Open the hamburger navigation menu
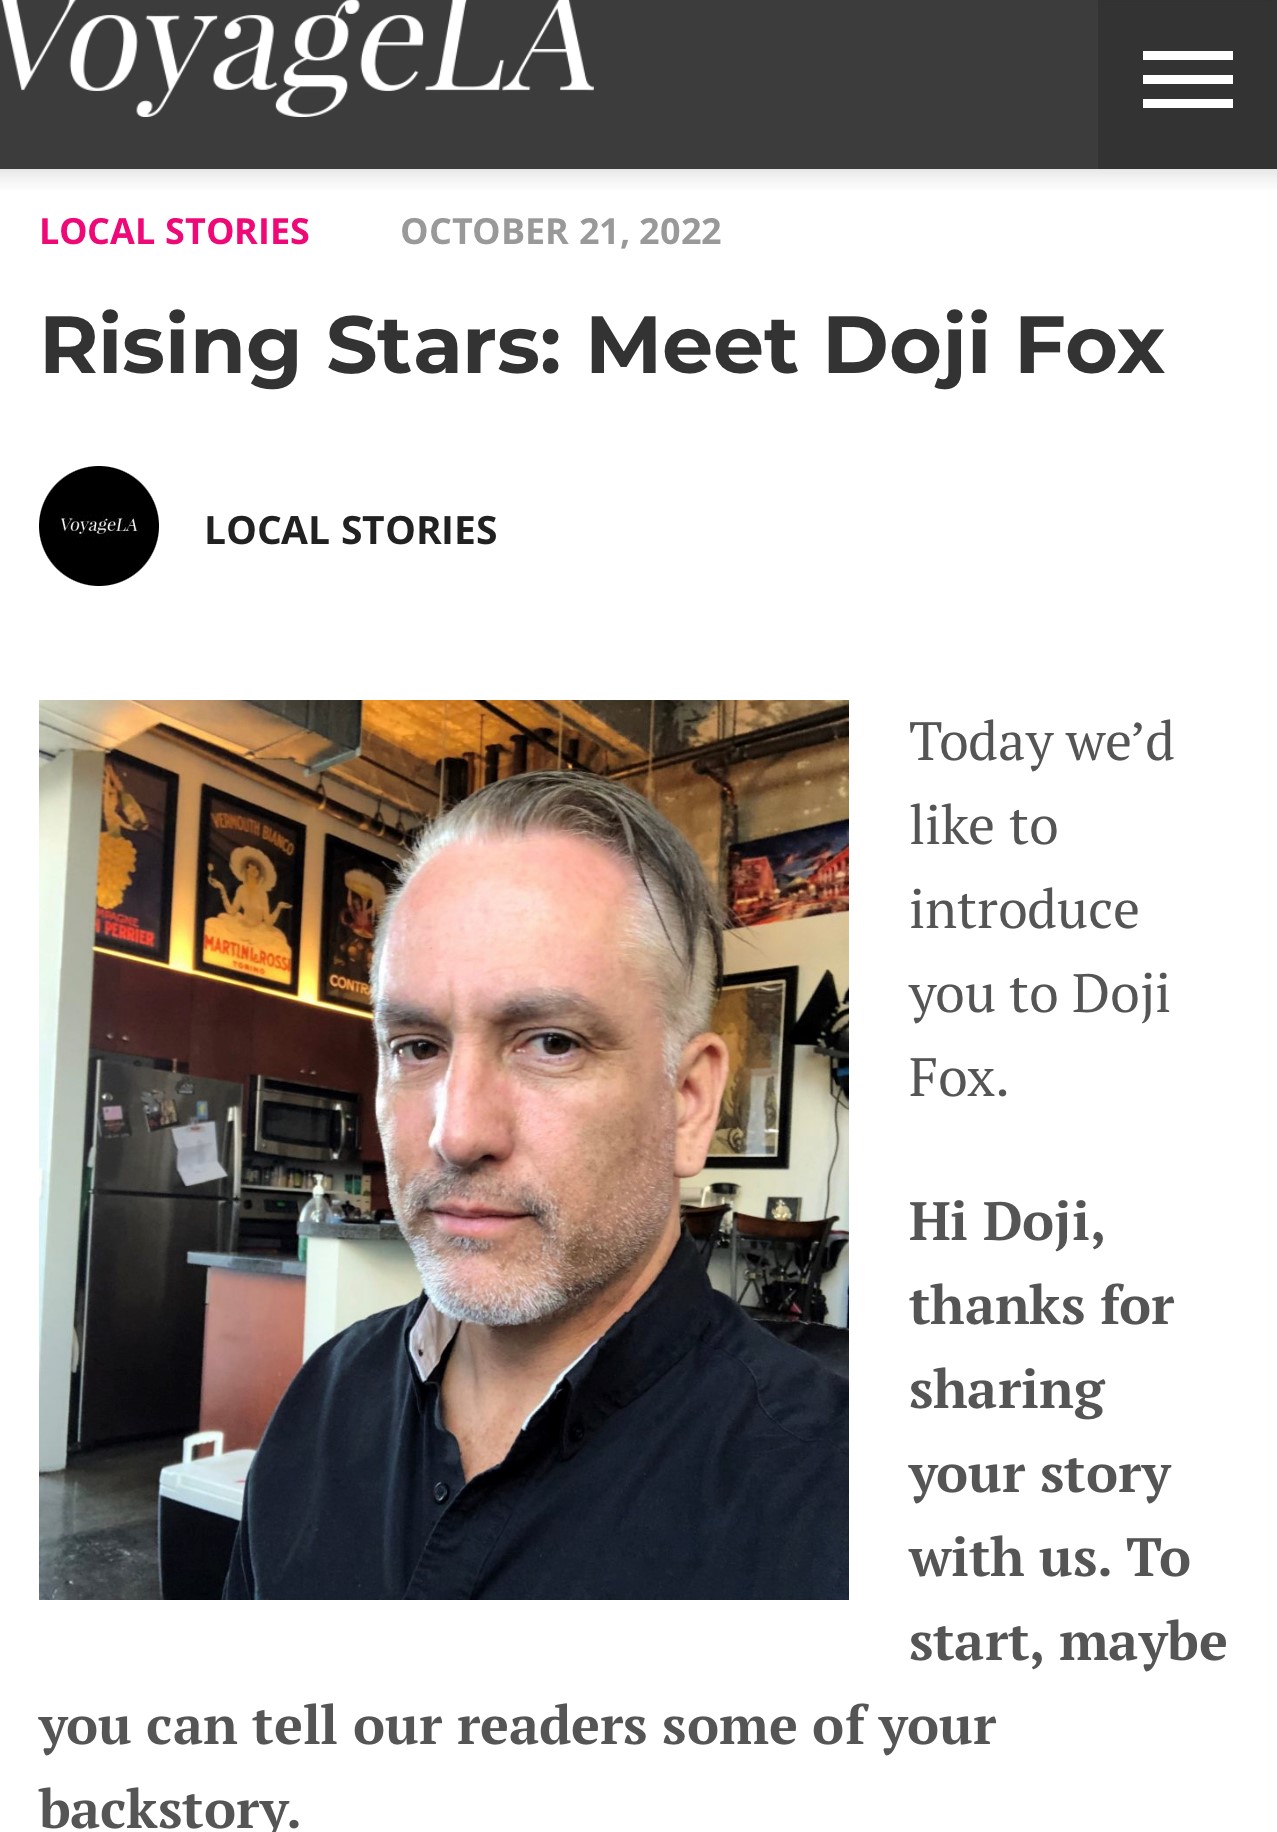This screenshot has height=1832, width=1277. (1187, 80)
